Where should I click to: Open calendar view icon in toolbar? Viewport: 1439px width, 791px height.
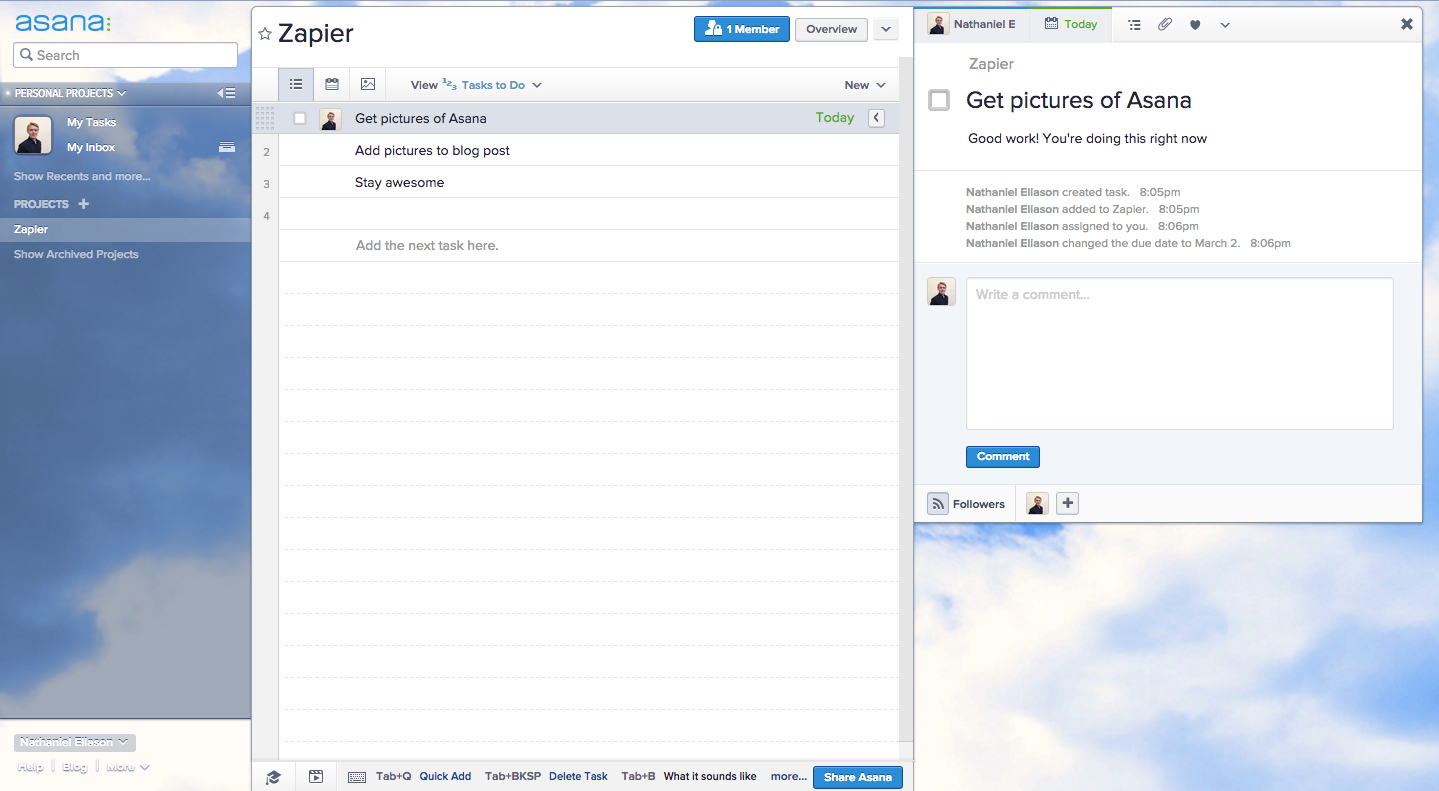[332, 85]
